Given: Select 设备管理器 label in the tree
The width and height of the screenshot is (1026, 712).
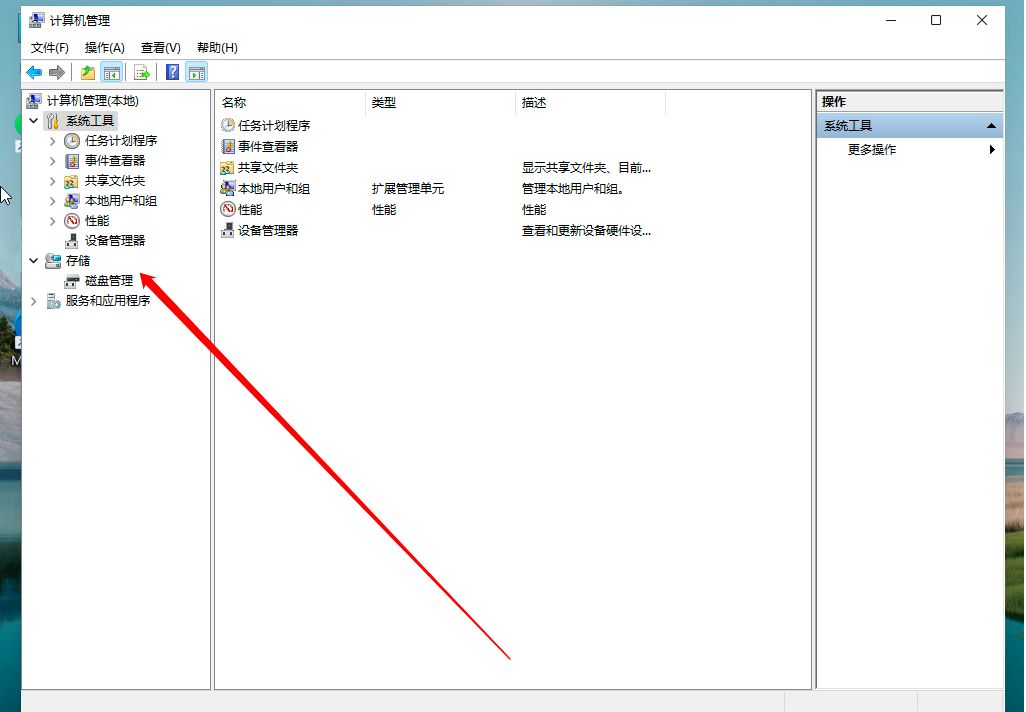Looking at the screenshot, I should coord(115,241).
